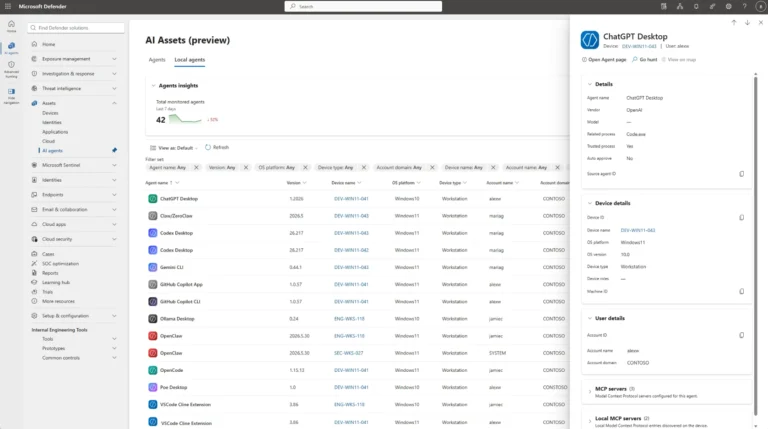Remove the Account domain filter
The image size is (768, 429).
coord(432,167)
